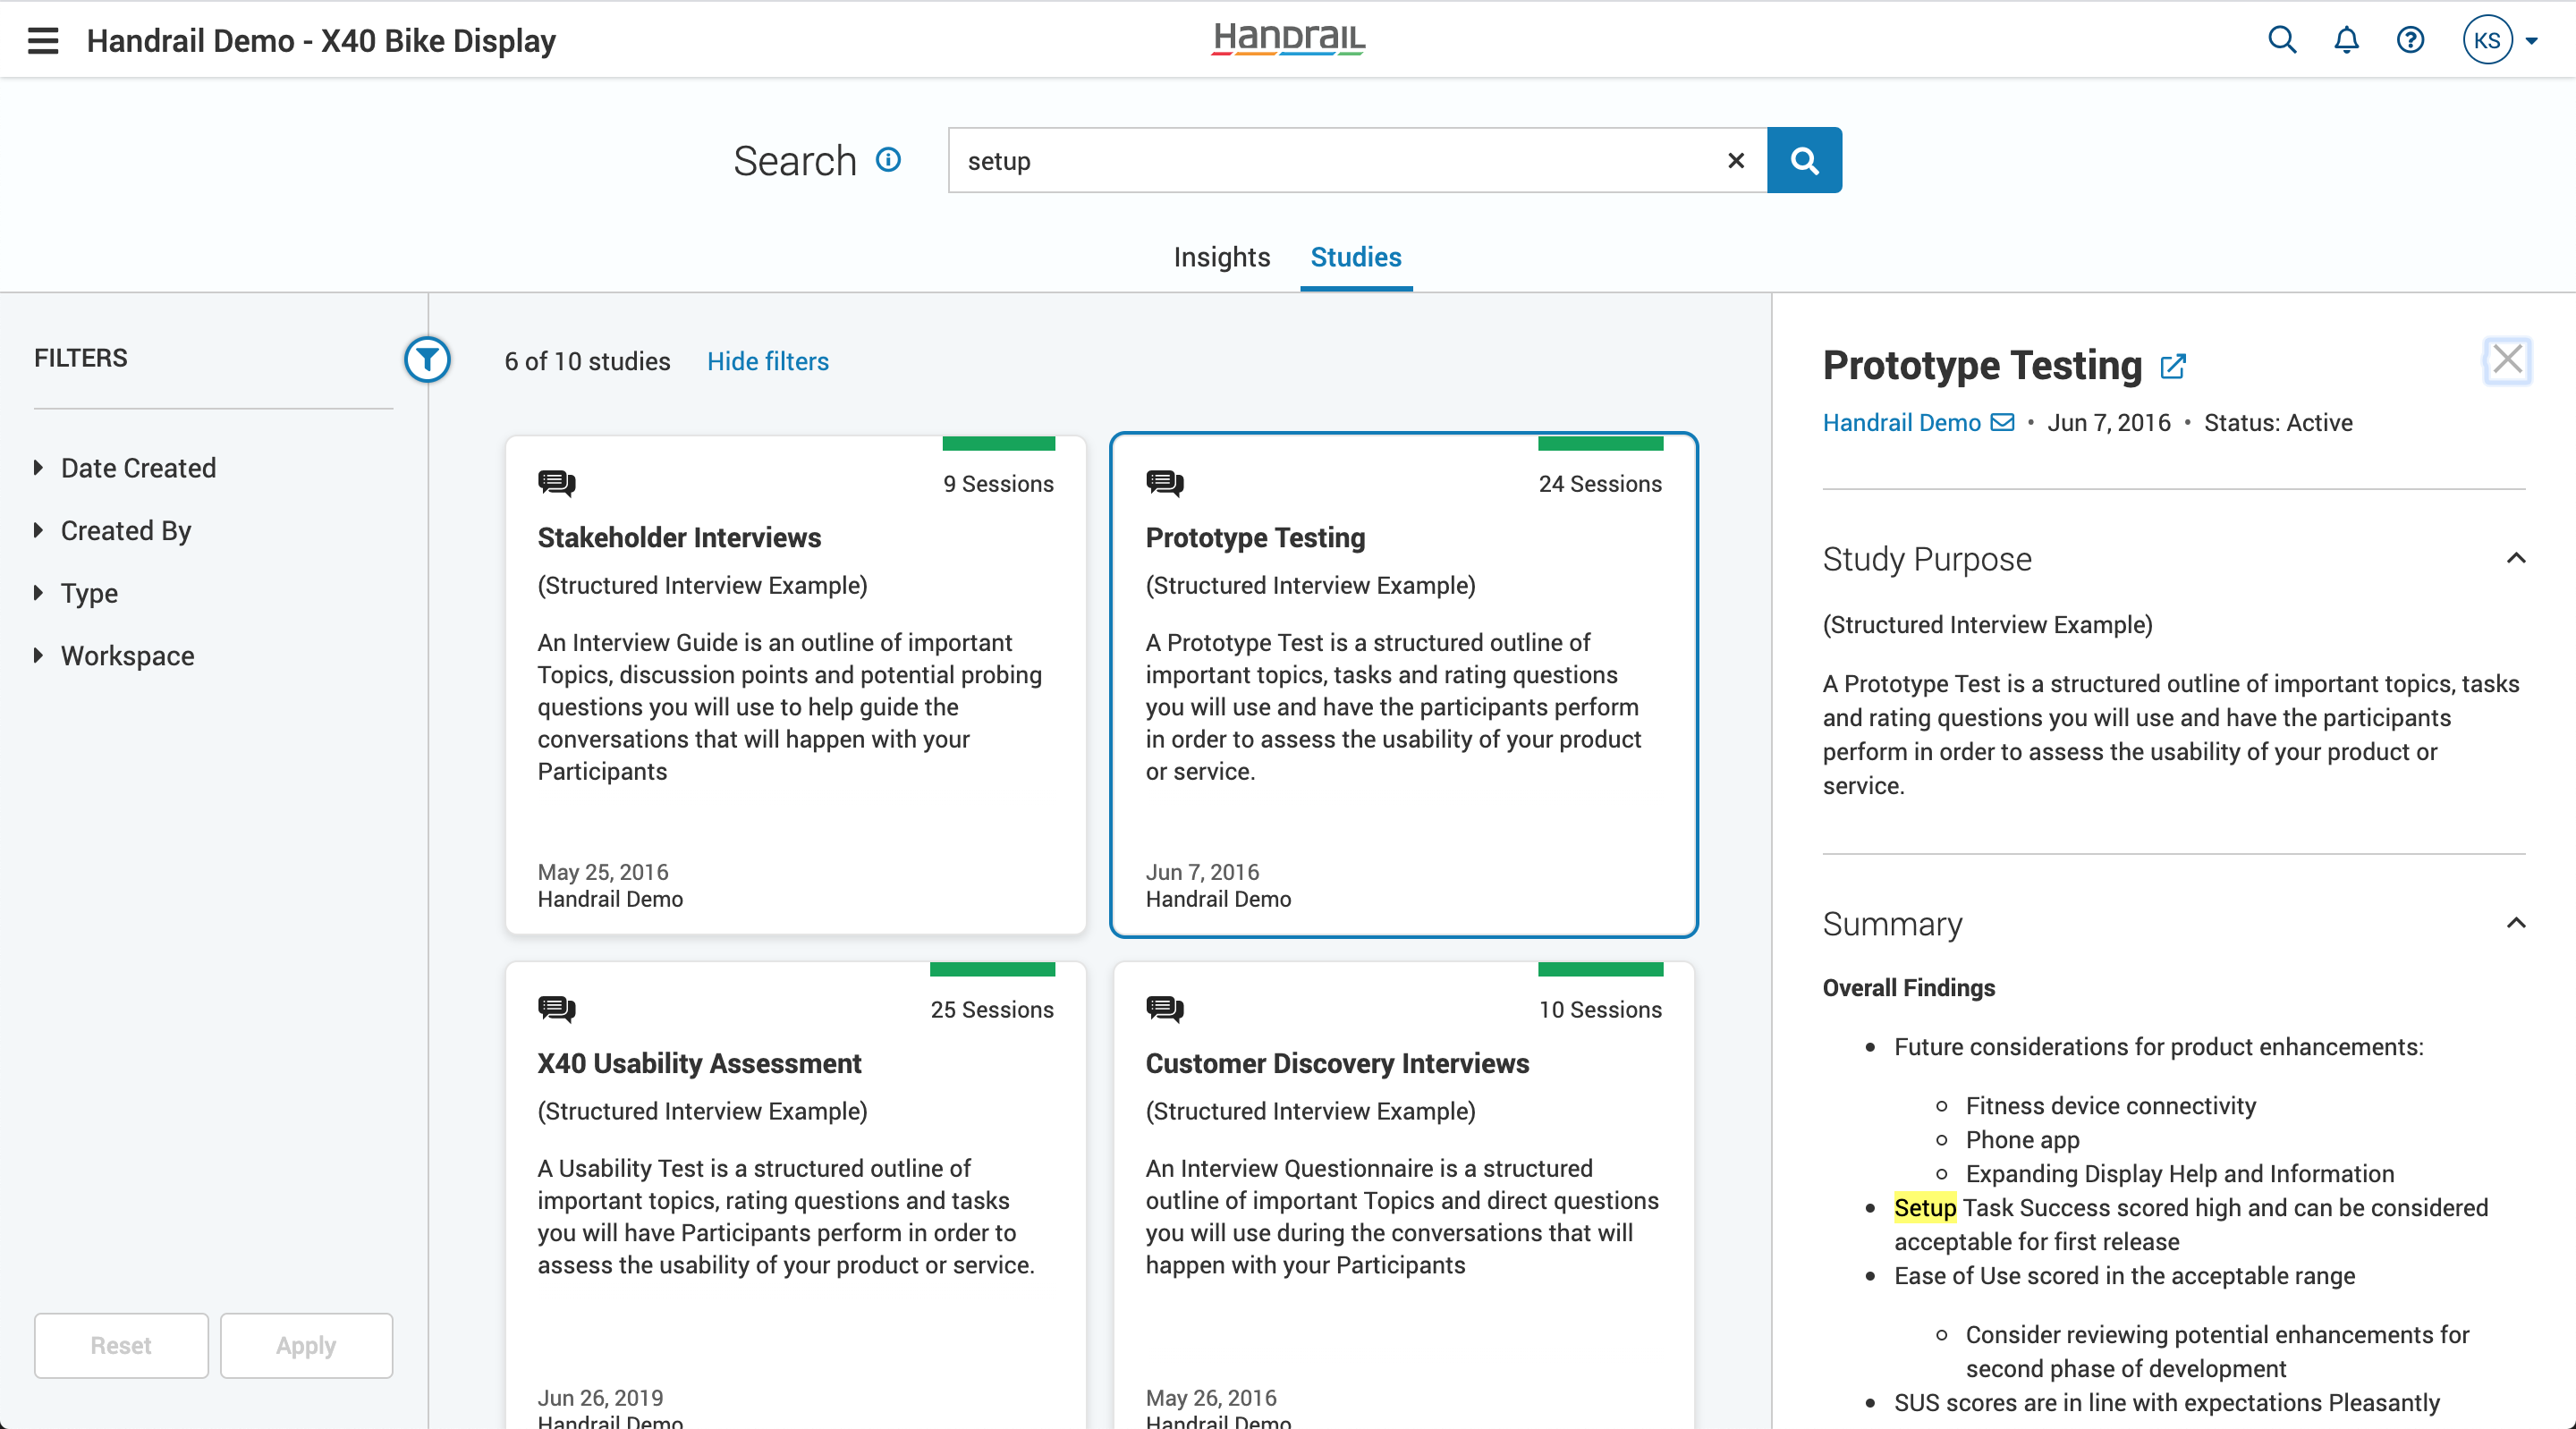This screenshot has width=2576, height=1429.
Task: Toggle the filter funnel icon
Action: (x=427, y=359)
